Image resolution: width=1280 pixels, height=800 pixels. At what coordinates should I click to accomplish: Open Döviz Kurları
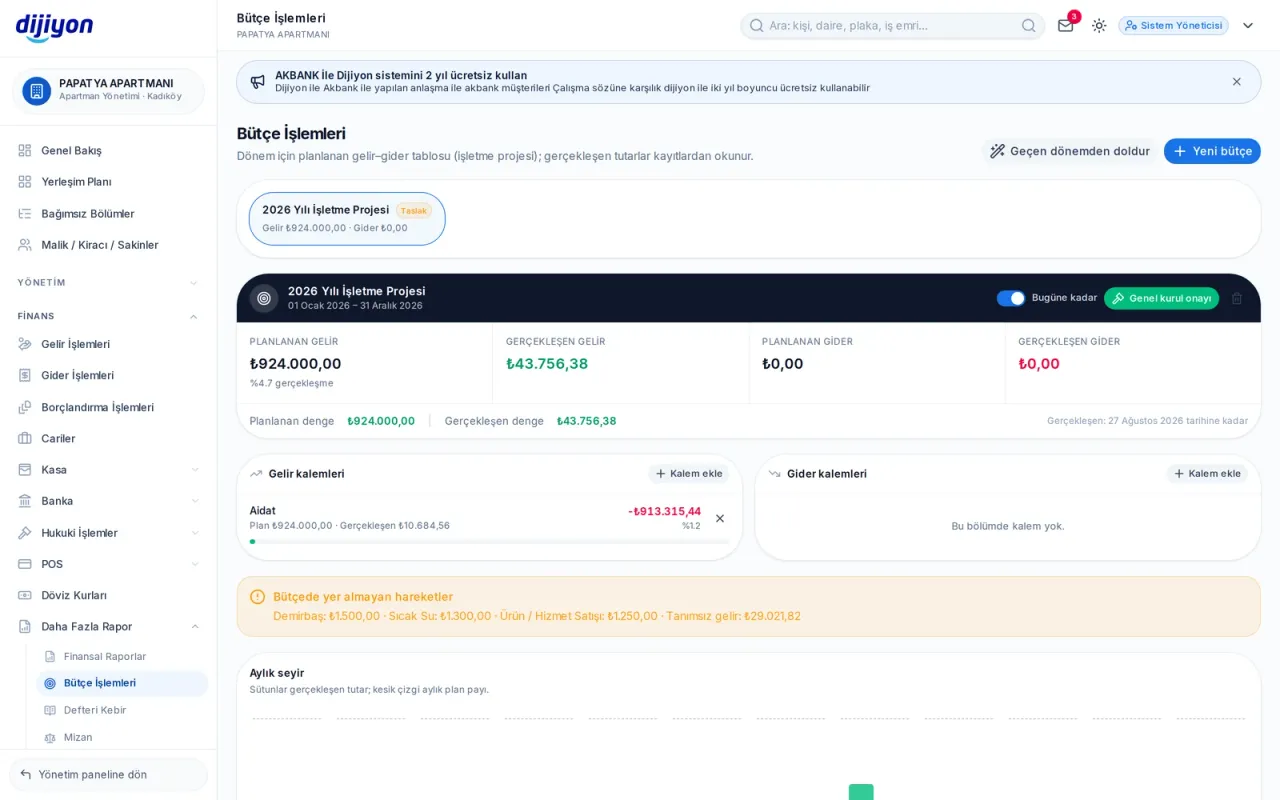[x=108, y=595]
